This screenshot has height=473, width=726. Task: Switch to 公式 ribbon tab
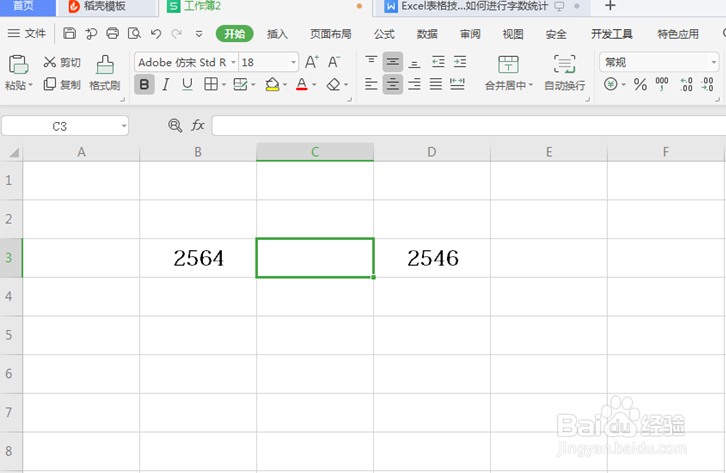384,34
